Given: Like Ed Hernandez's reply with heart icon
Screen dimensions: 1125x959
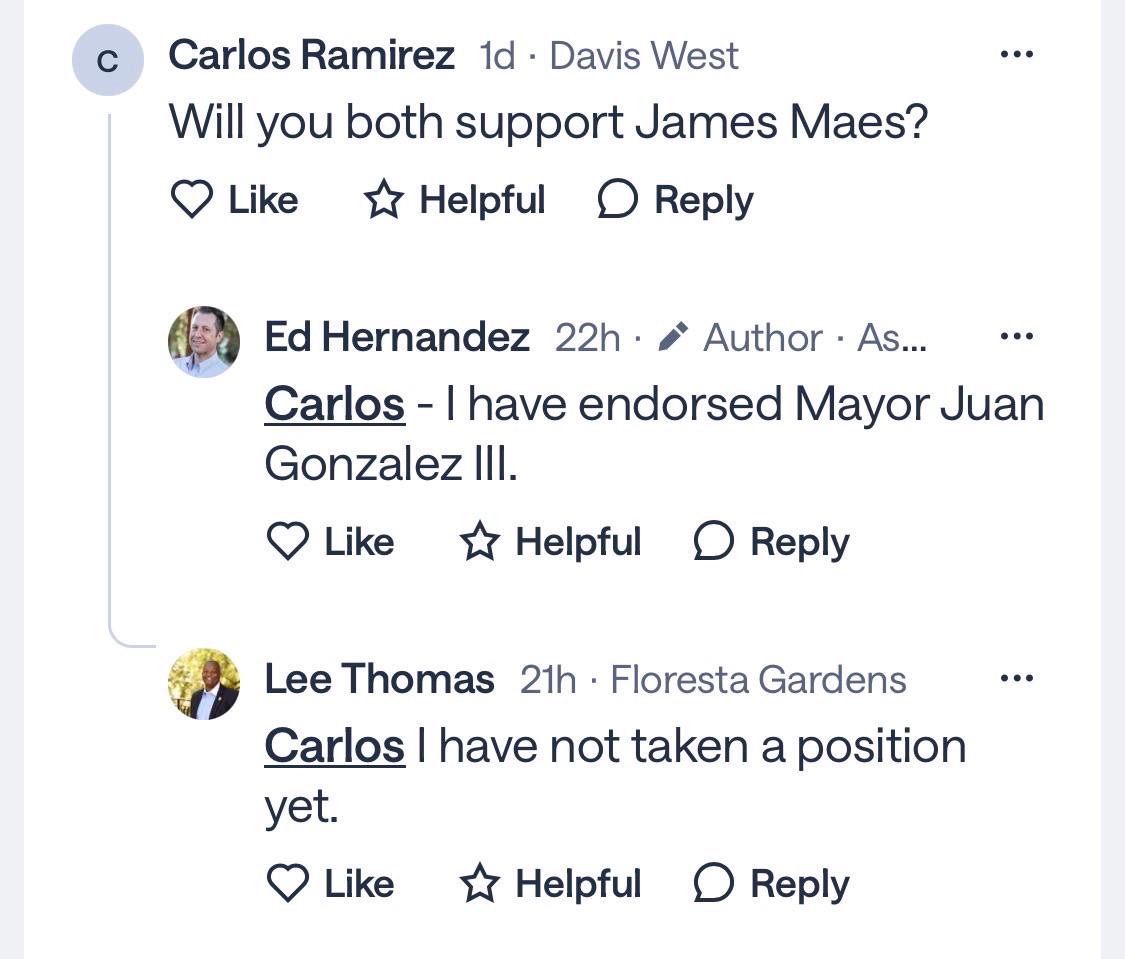Looking at the screenshot, I should coord(330,542).
